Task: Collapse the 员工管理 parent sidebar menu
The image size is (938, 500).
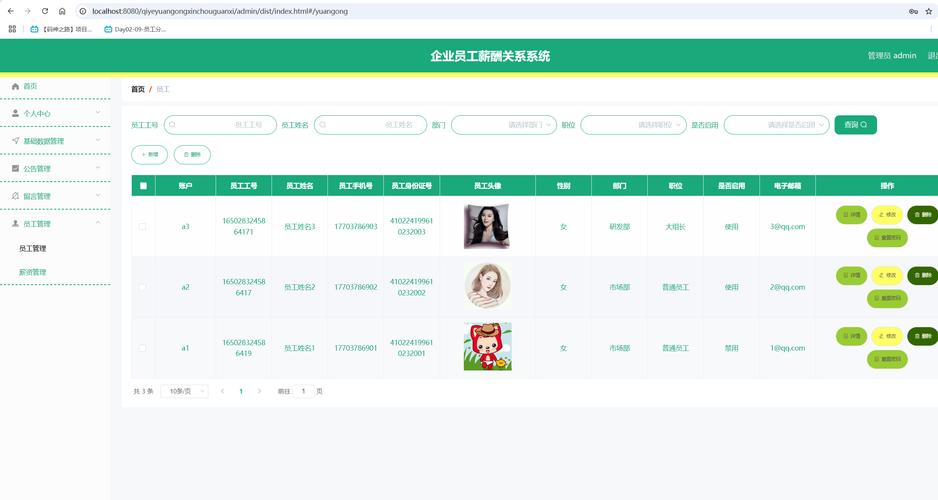Action: click(55, 223)
